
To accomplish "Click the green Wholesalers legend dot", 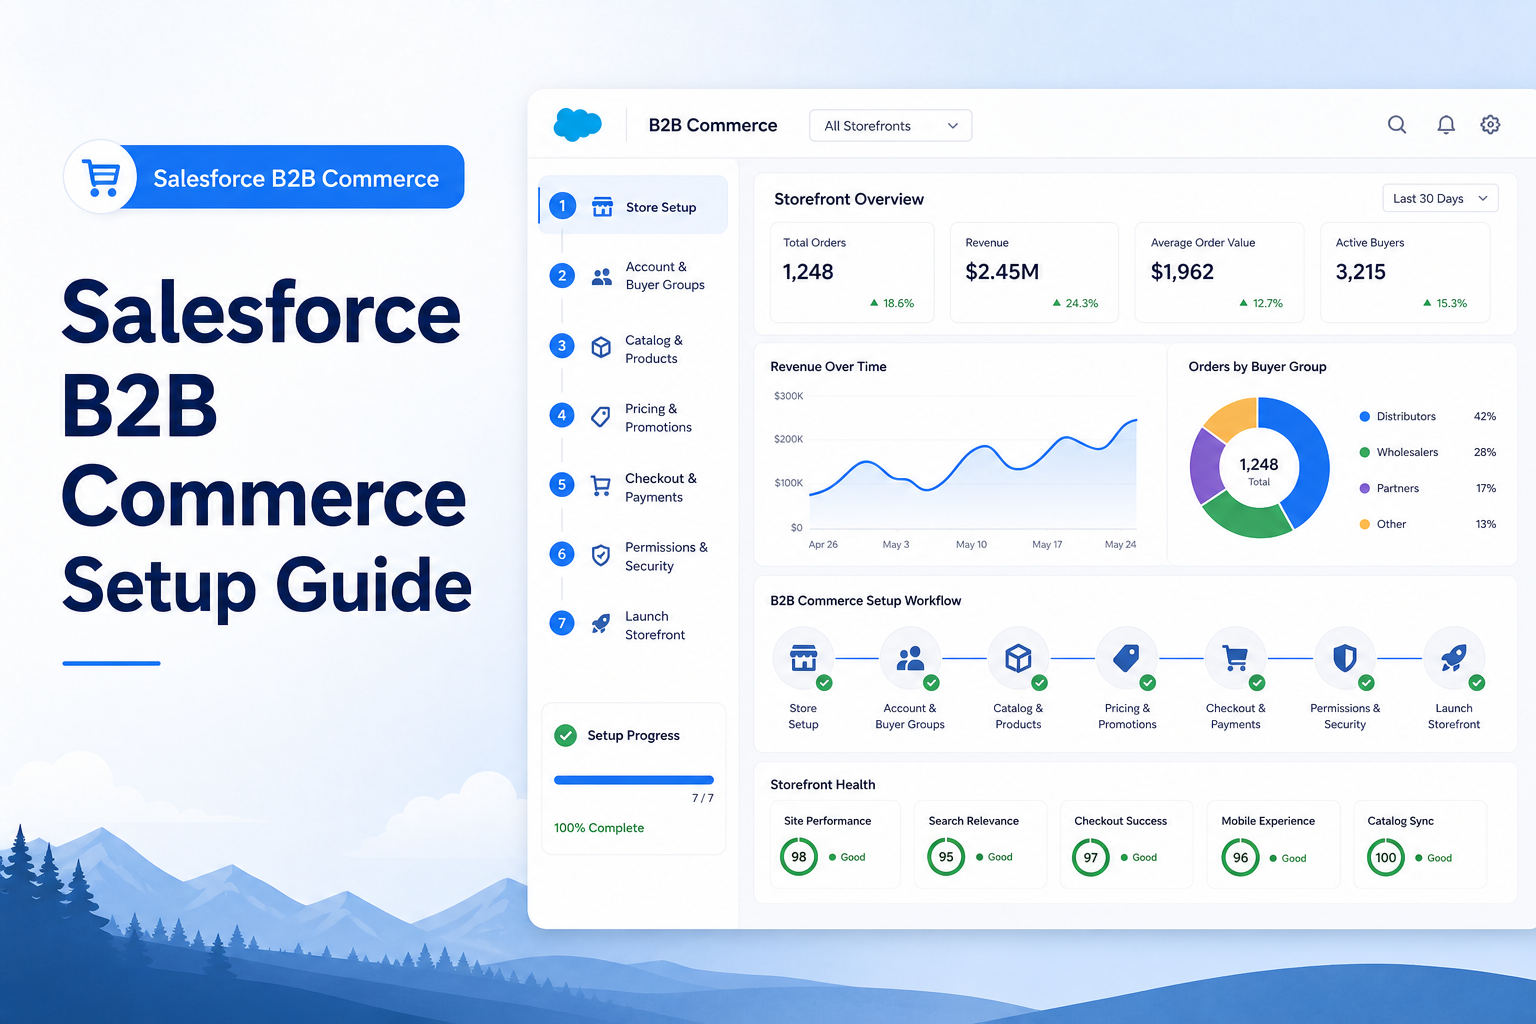I will point(1364,452).
